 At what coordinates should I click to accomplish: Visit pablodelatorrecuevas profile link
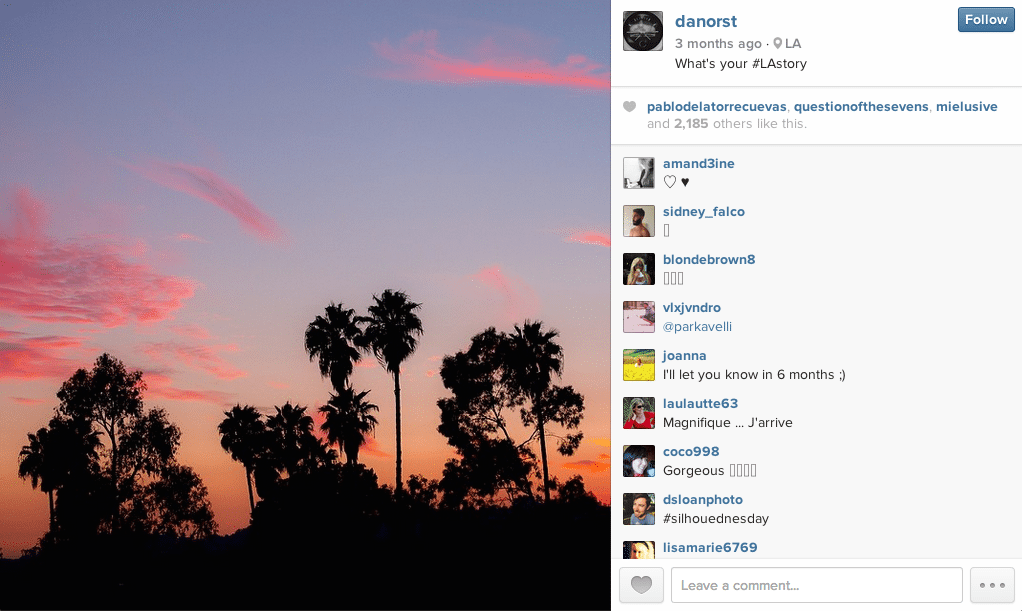[716, 106]
